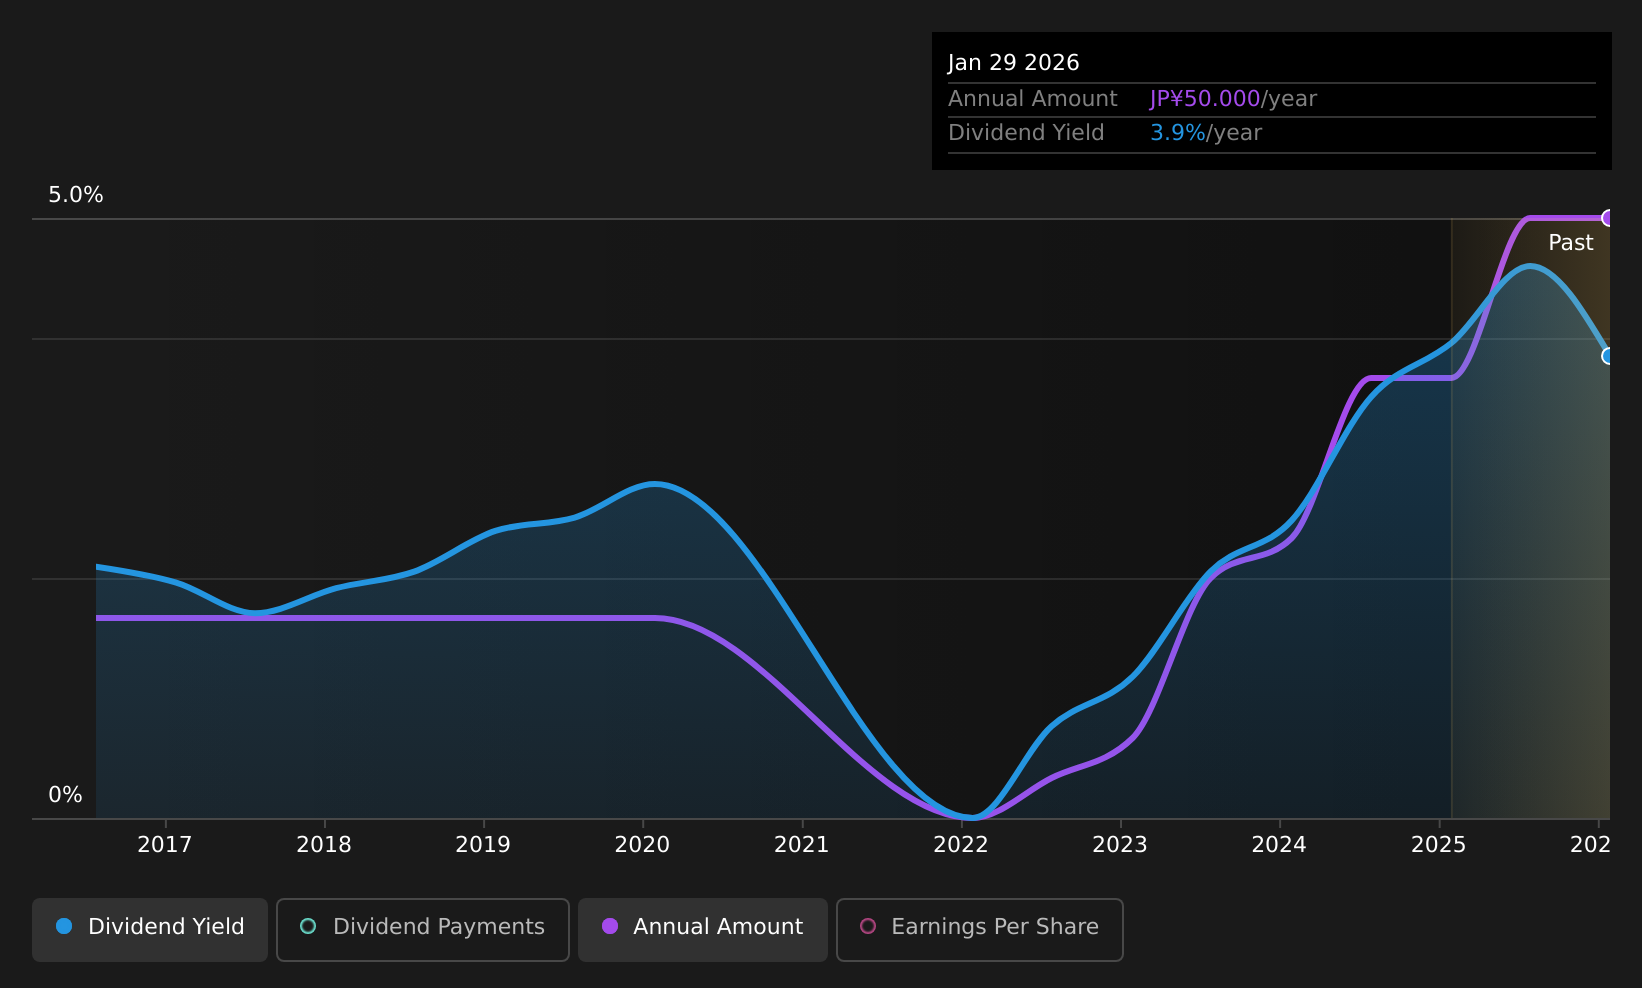
Task: Click the 5.0% y-axis label
Action: [76, 195]
